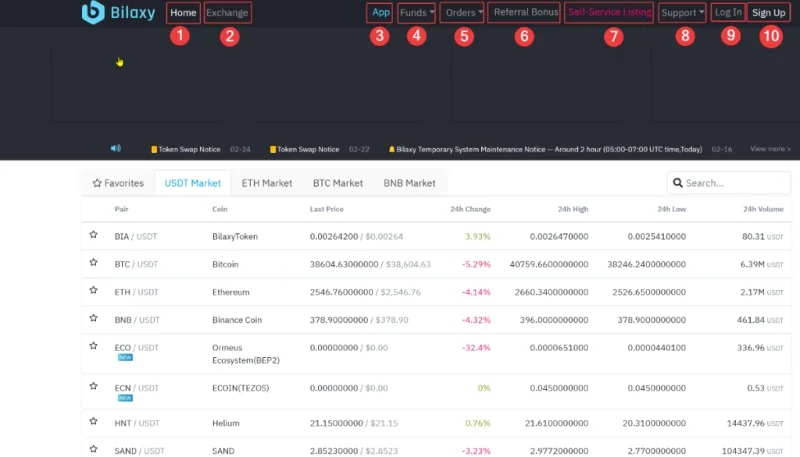
Task: Favorite the ECO / USDT pair star
Action: (x=93, y=346)
